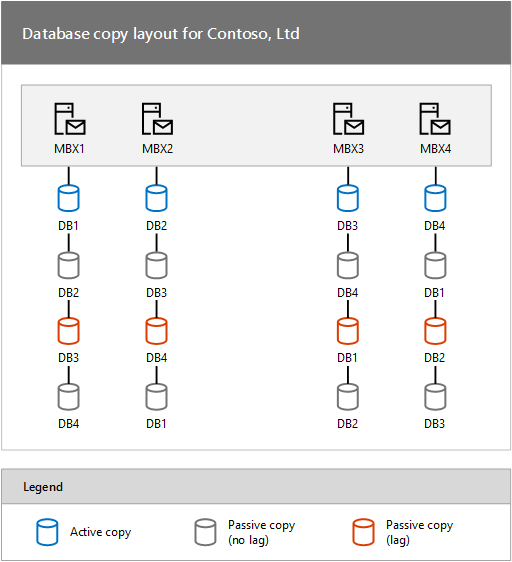The image size is (512, 562).
Task: Click the Passive copy (lag) legend text
Action: click(419, 533)
